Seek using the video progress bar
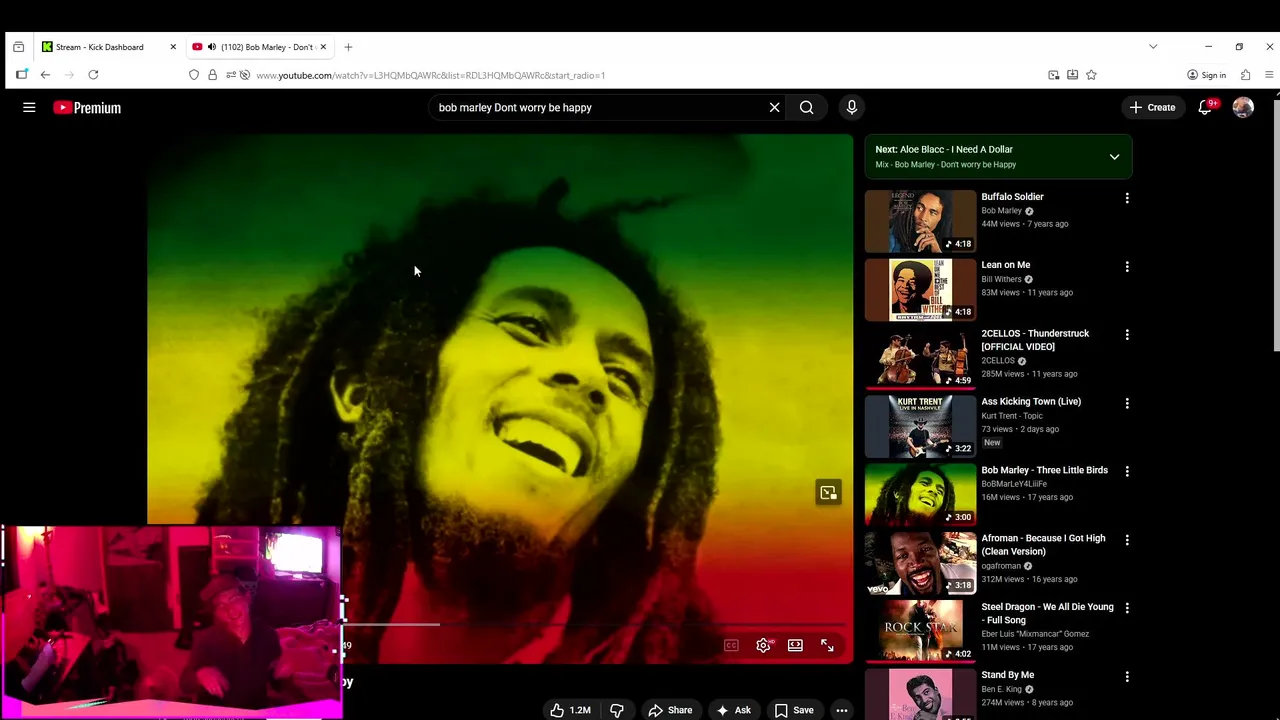 pyautogui.click(x=595, y=624)
